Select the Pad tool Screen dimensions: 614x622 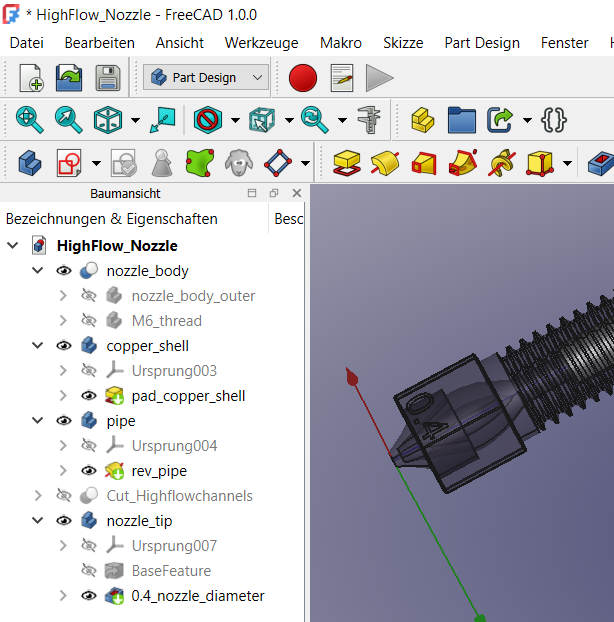click(x=347, y=163)
